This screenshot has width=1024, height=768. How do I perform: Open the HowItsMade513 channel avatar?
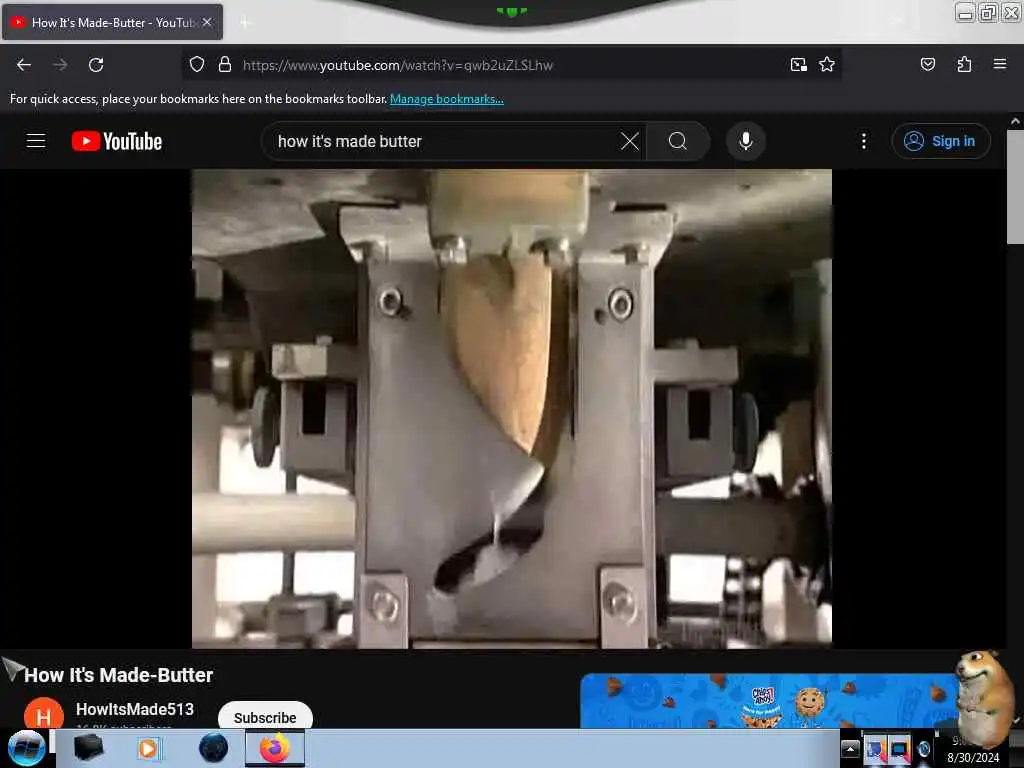tap(44, 714)
